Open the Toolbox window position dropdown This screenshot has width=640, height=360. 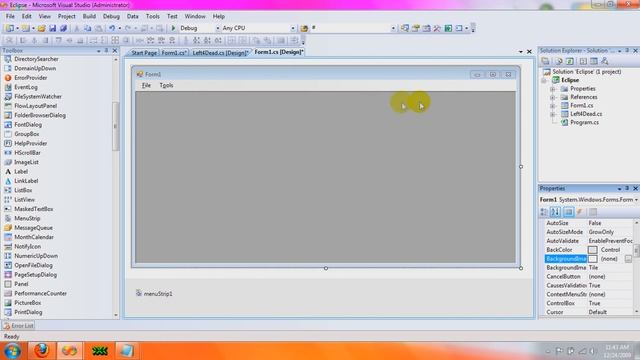(x=98, y=51)
